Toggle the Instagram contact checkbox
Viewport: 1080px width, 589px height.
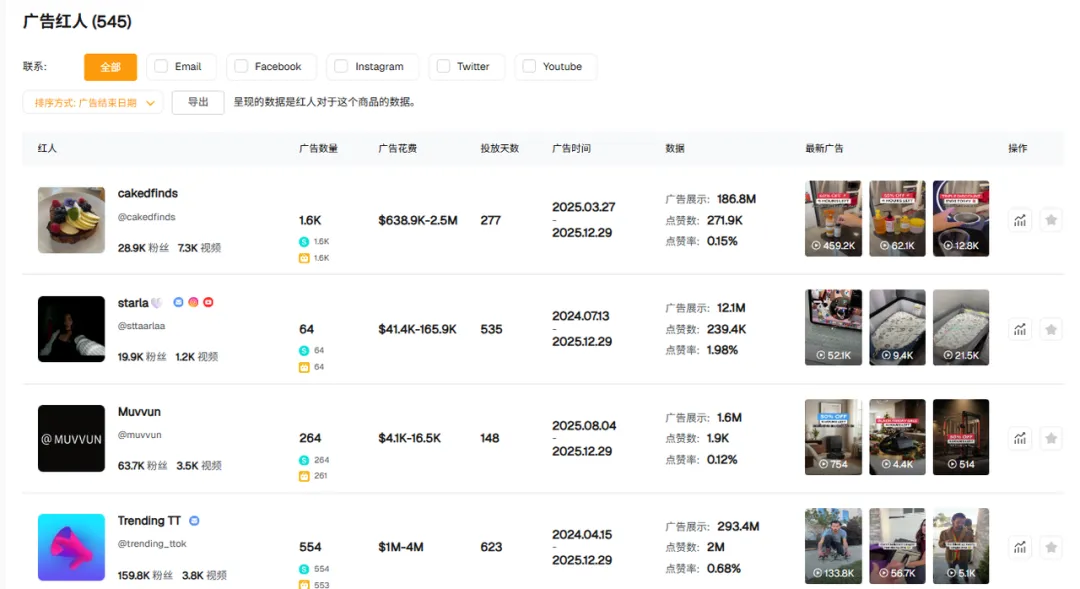[341, 67]
